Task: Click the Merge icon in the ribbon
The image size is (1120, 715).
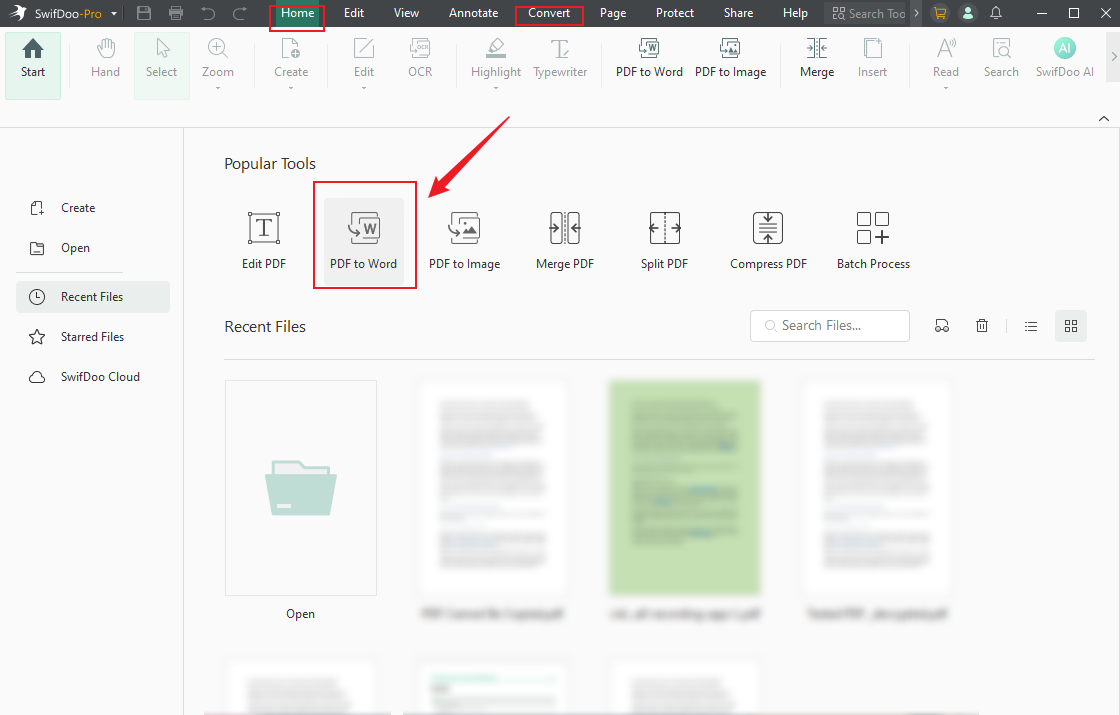Action: pyautogui.click(x=817, y=58)
